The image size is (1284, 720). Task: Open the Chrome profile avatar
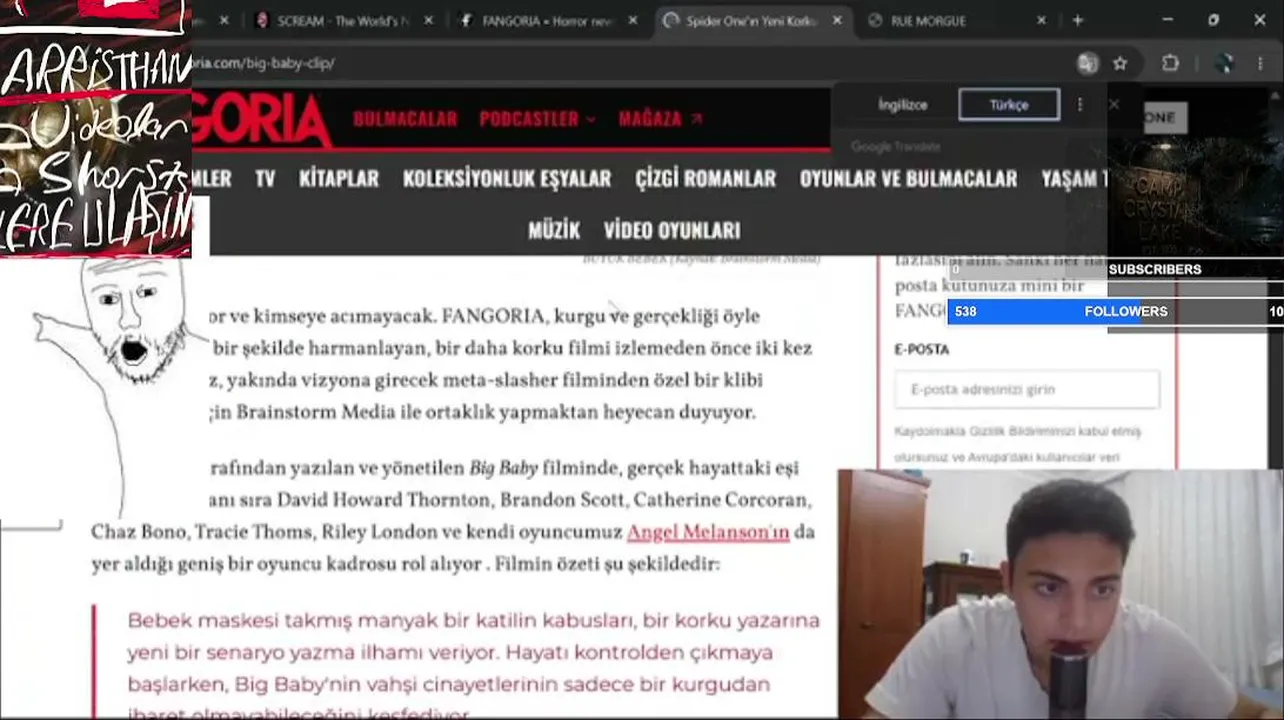click(x=1224, y=63)
